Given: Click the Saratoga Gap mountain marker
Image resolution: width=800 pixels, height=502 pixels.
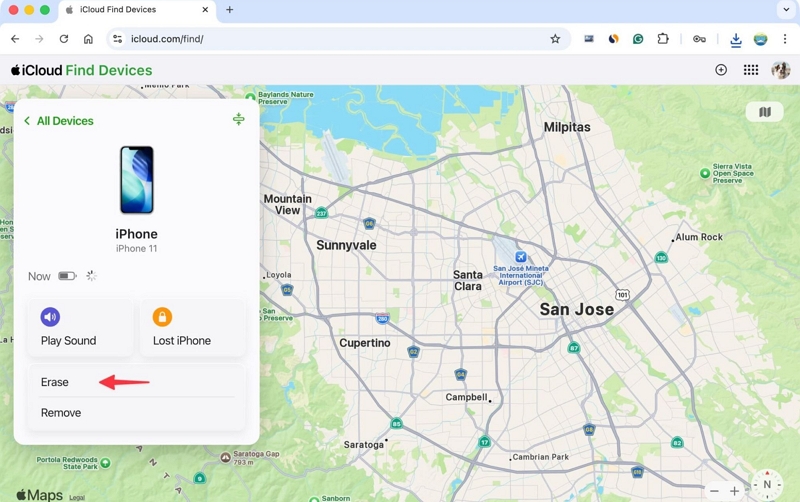Looking at the screenshot, I should (x=225, y=458).
